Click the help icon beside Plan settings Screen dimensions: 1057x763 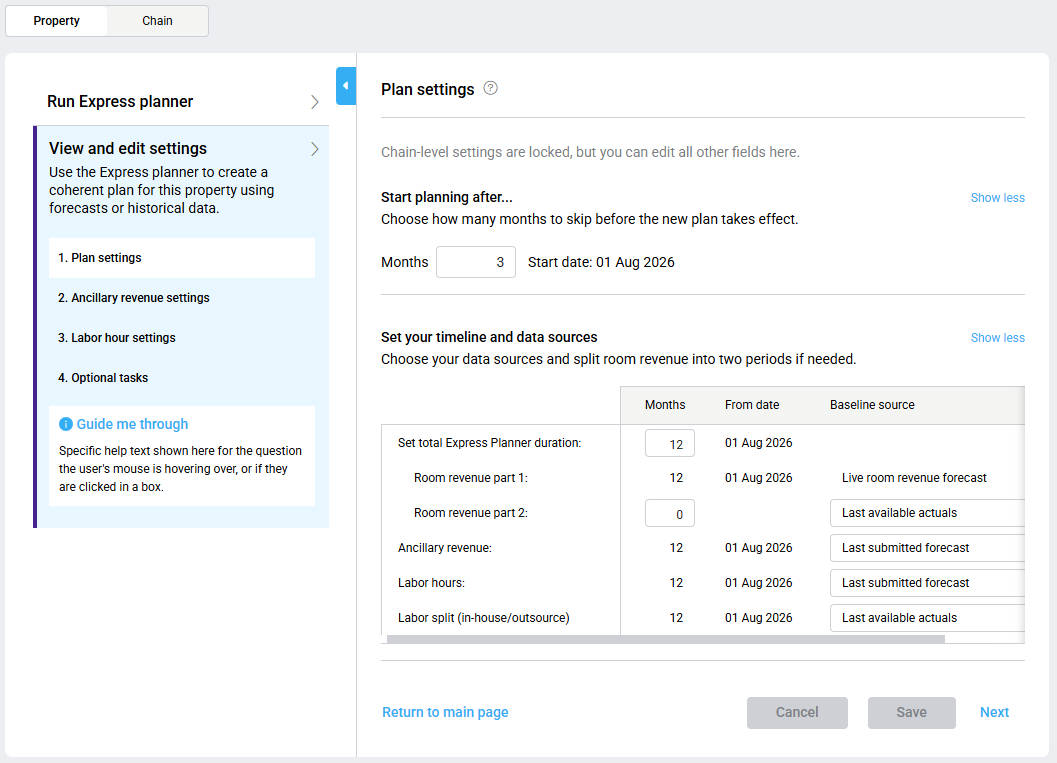490,88
